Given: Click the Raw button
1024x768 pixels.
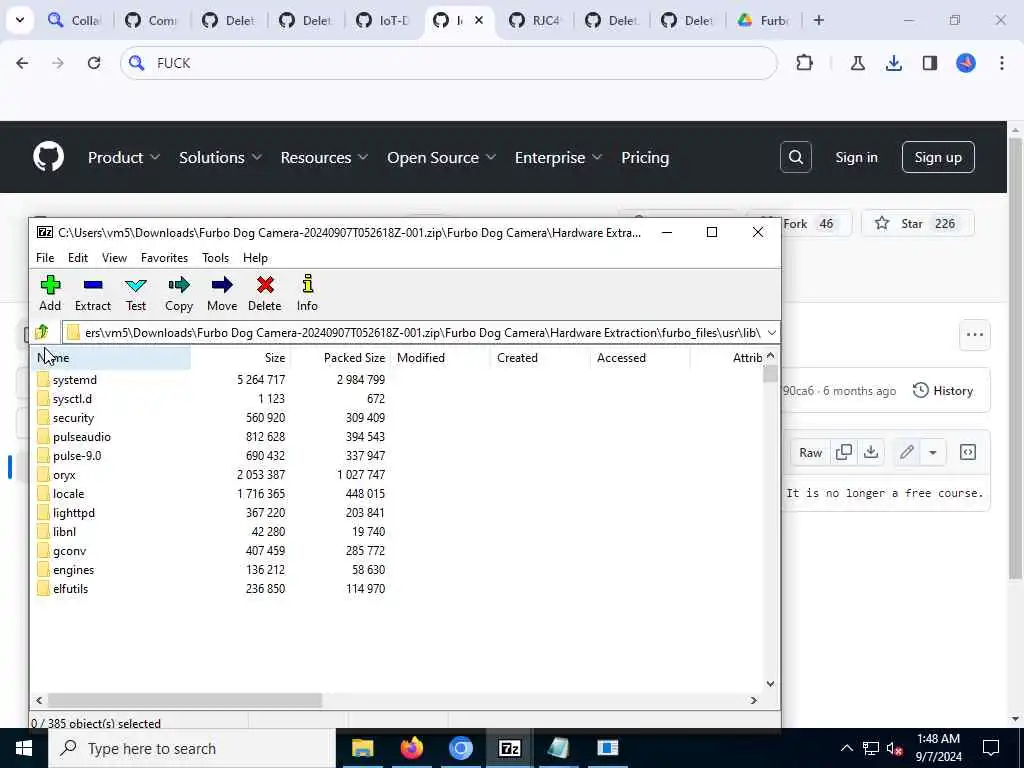Looking at the screenshot, I should (x=810, y=452).
